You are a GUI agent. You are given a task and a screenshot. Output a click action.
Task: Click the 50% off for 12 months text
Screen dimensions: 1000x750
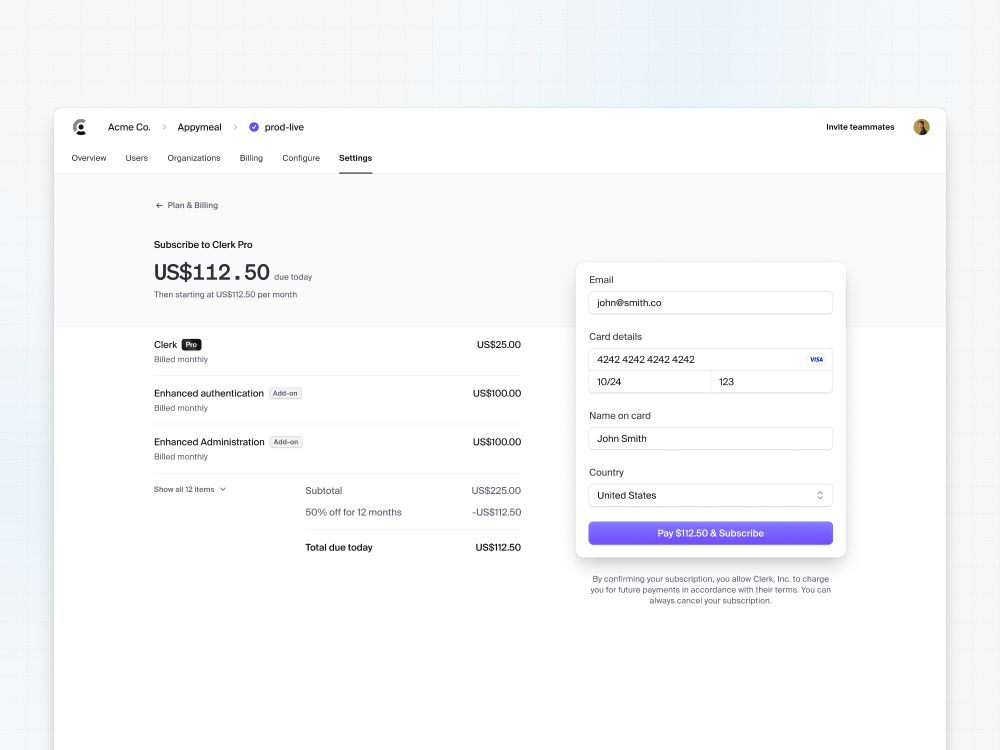pos(353,512)
